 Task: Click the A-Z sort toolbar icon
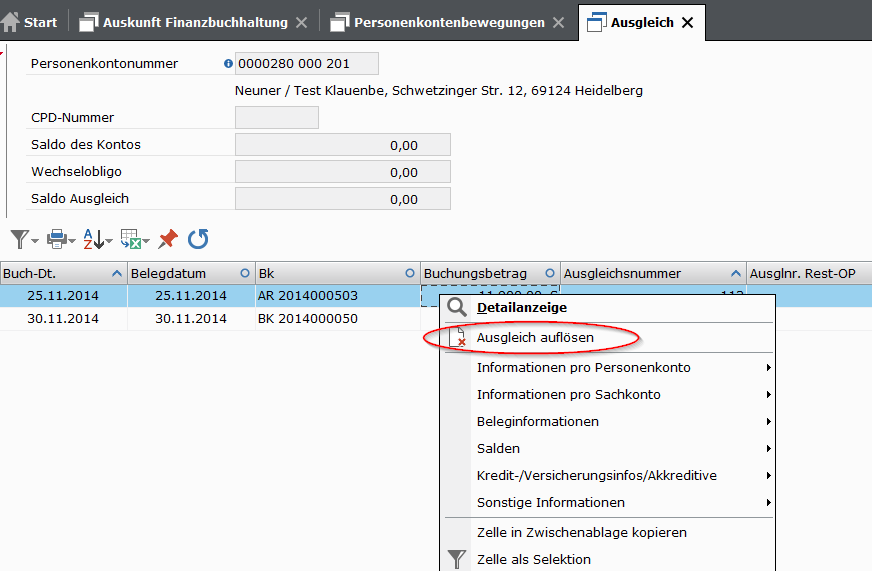pos(93,239)
